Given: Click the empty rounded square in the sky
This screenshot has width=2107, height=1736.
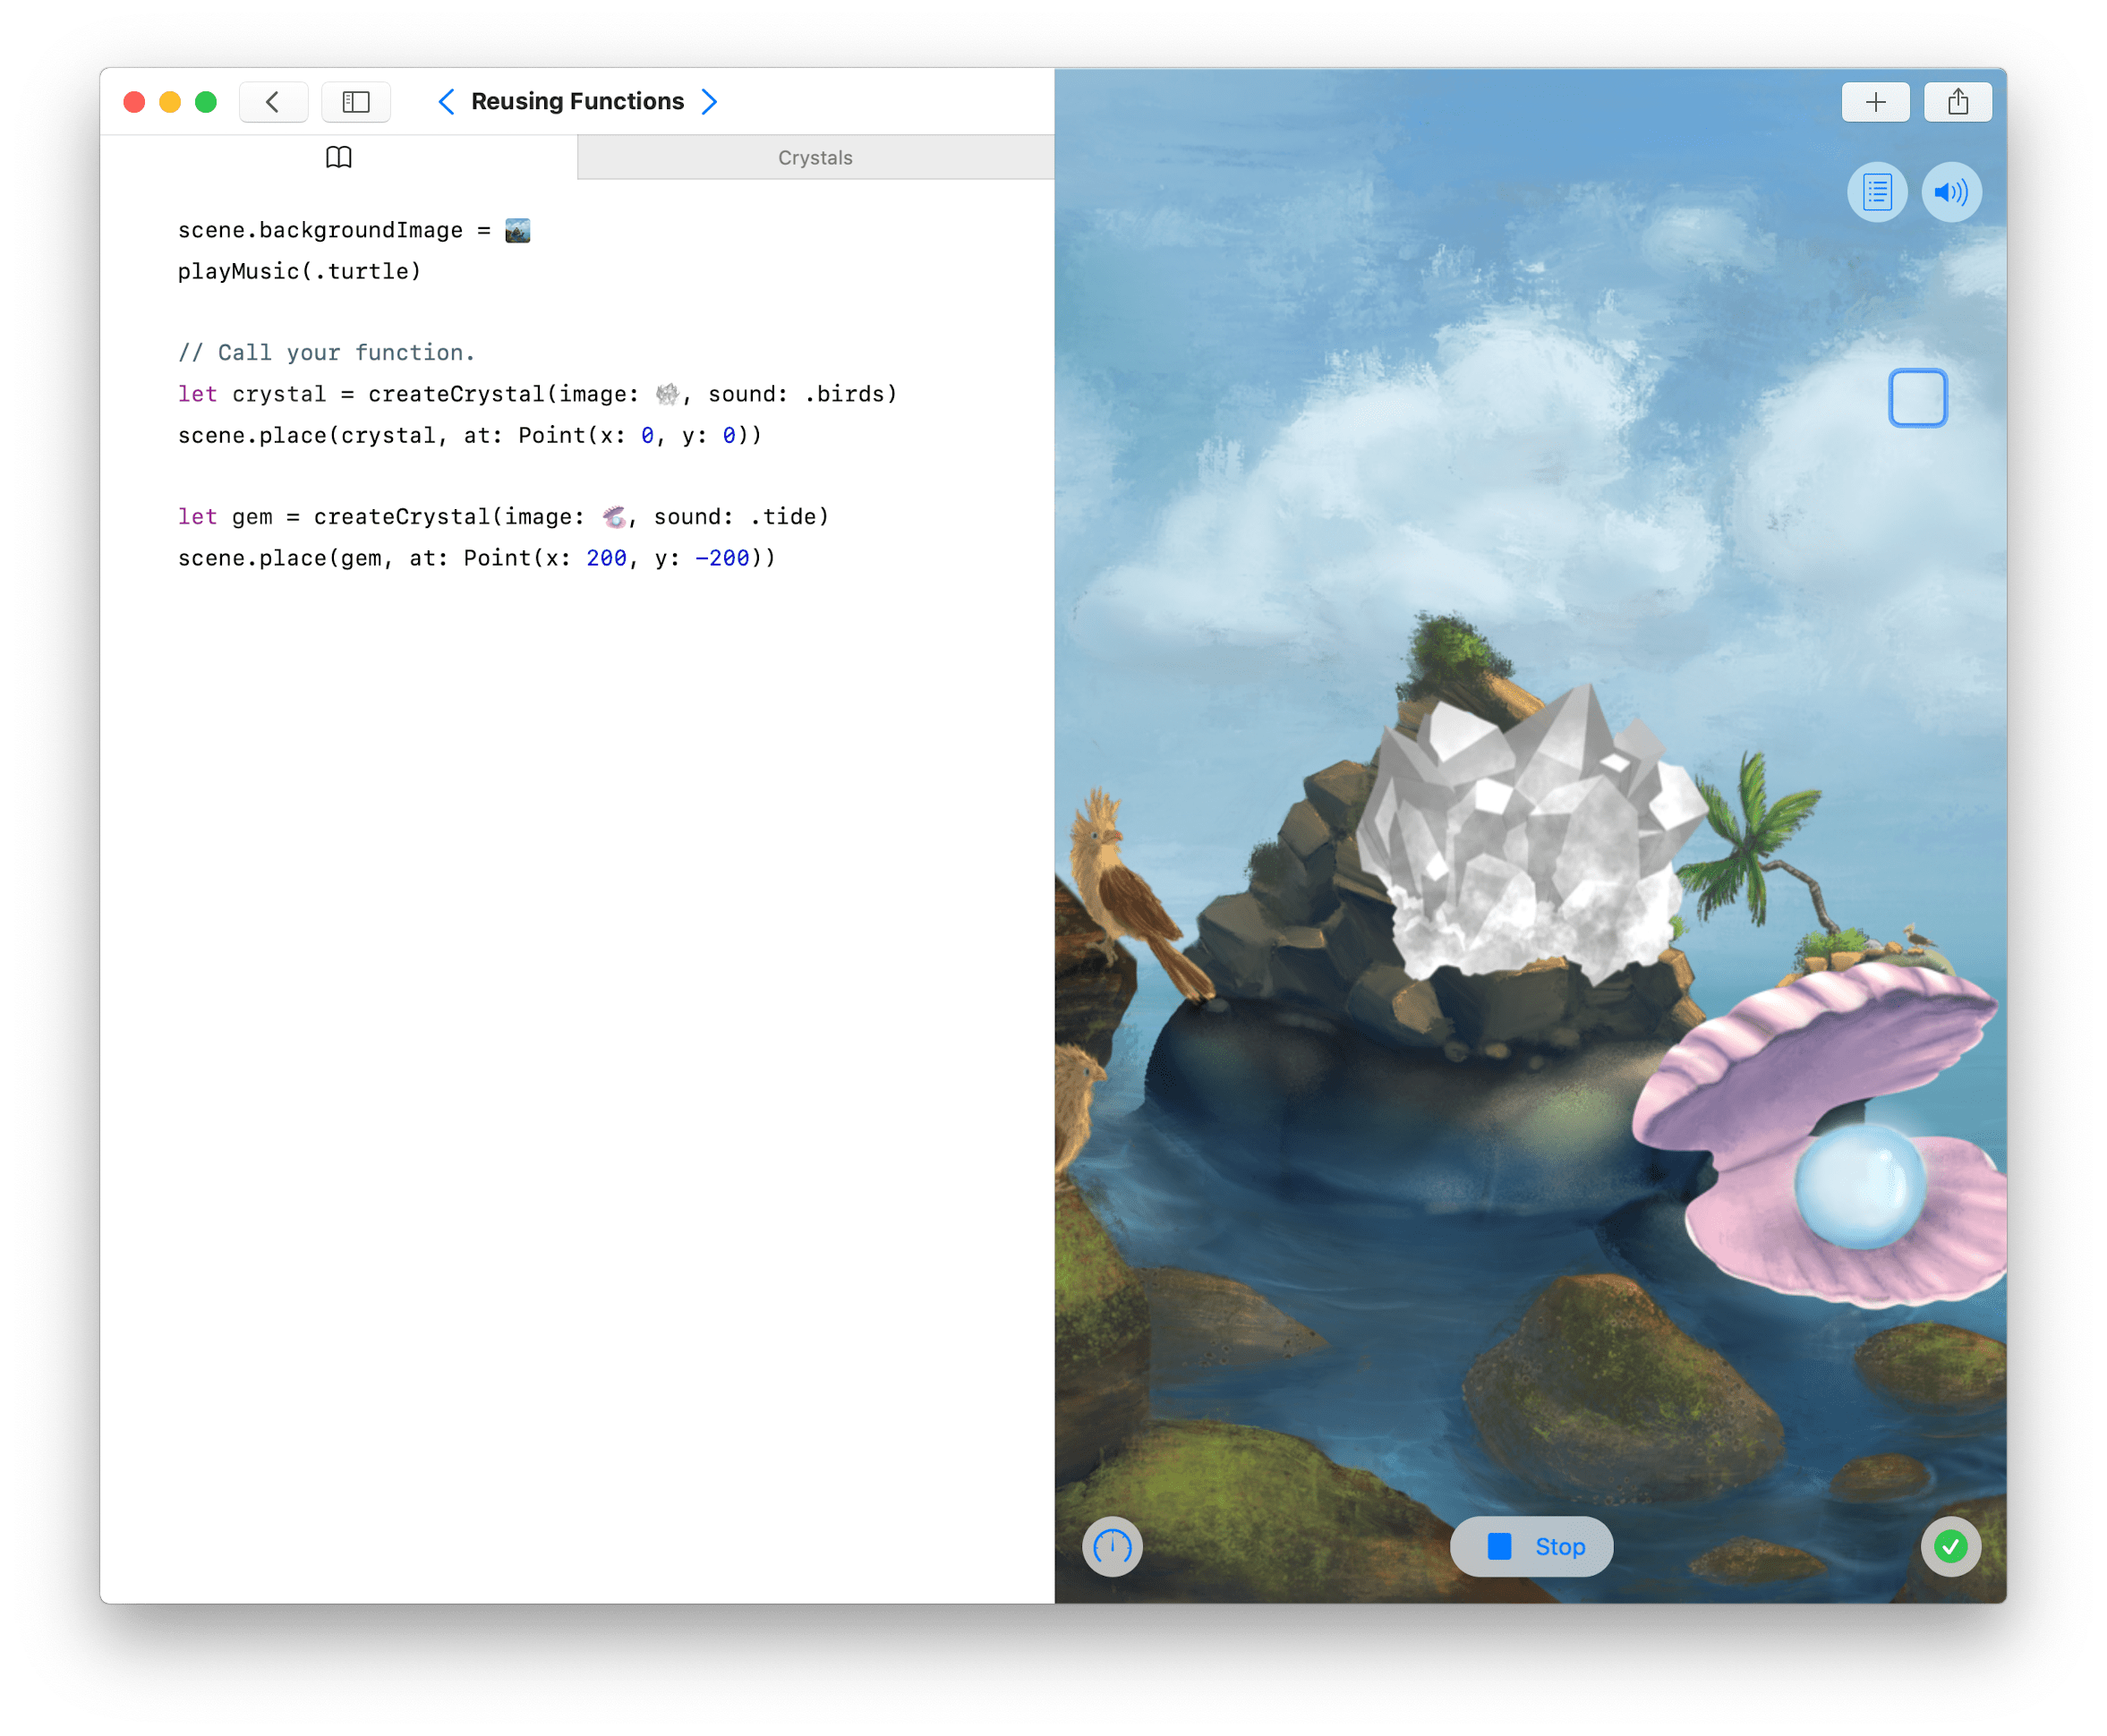Looking at the screenshot, I should [1917, 398].
